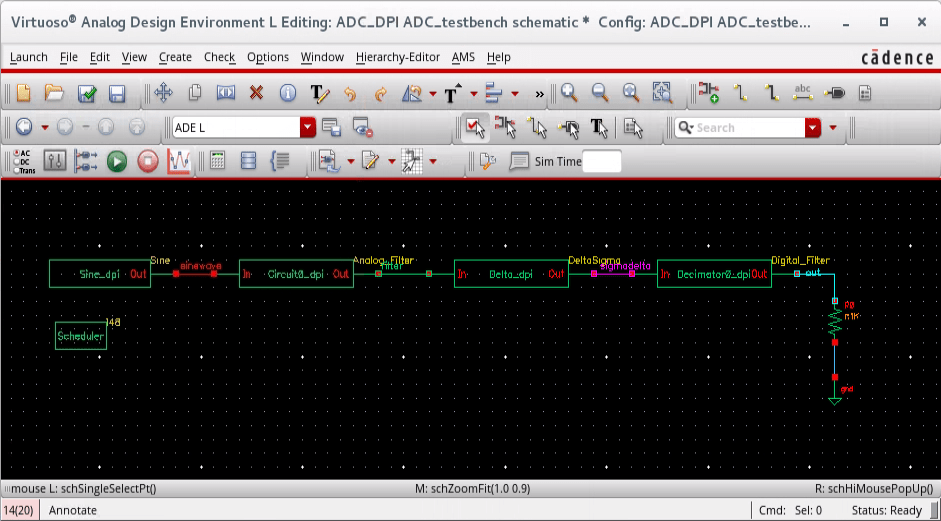Select the Create Wire Name abc icon
The height and width of the screenshot is (521, 941).
coord(802,94)
